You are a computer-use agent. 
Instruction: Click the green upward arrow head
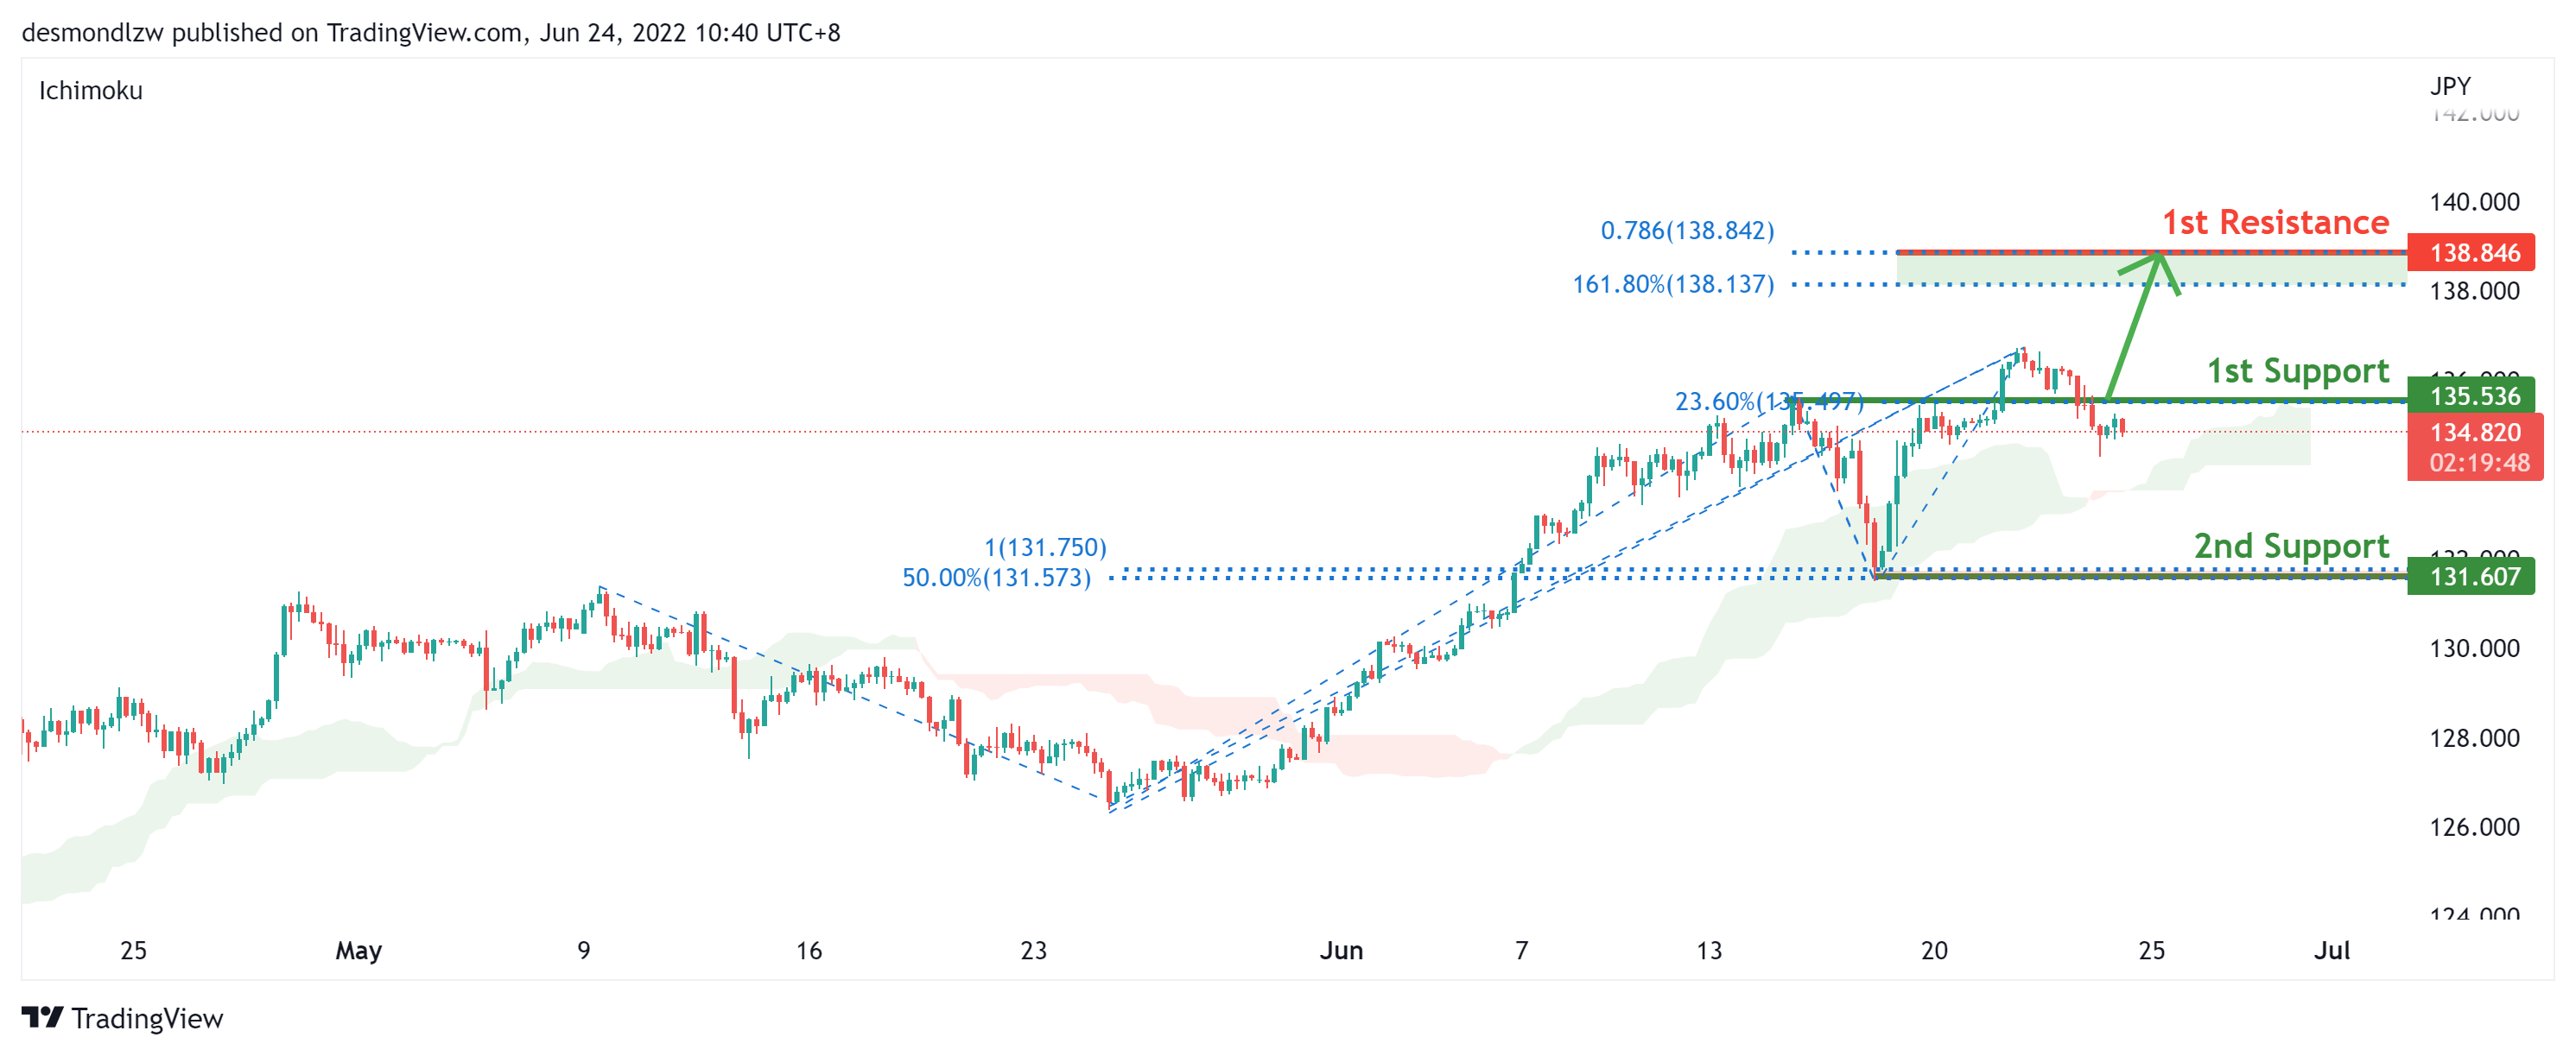click(x=2159, y=263)
